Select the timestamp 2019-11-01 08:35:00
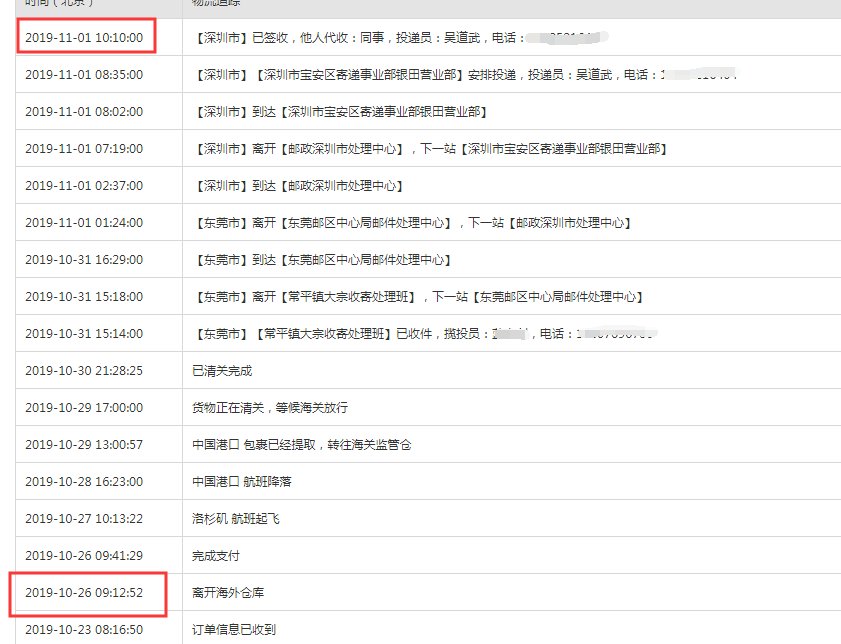Viewport: 841px width, 644px height. click(x=84, y=75)
